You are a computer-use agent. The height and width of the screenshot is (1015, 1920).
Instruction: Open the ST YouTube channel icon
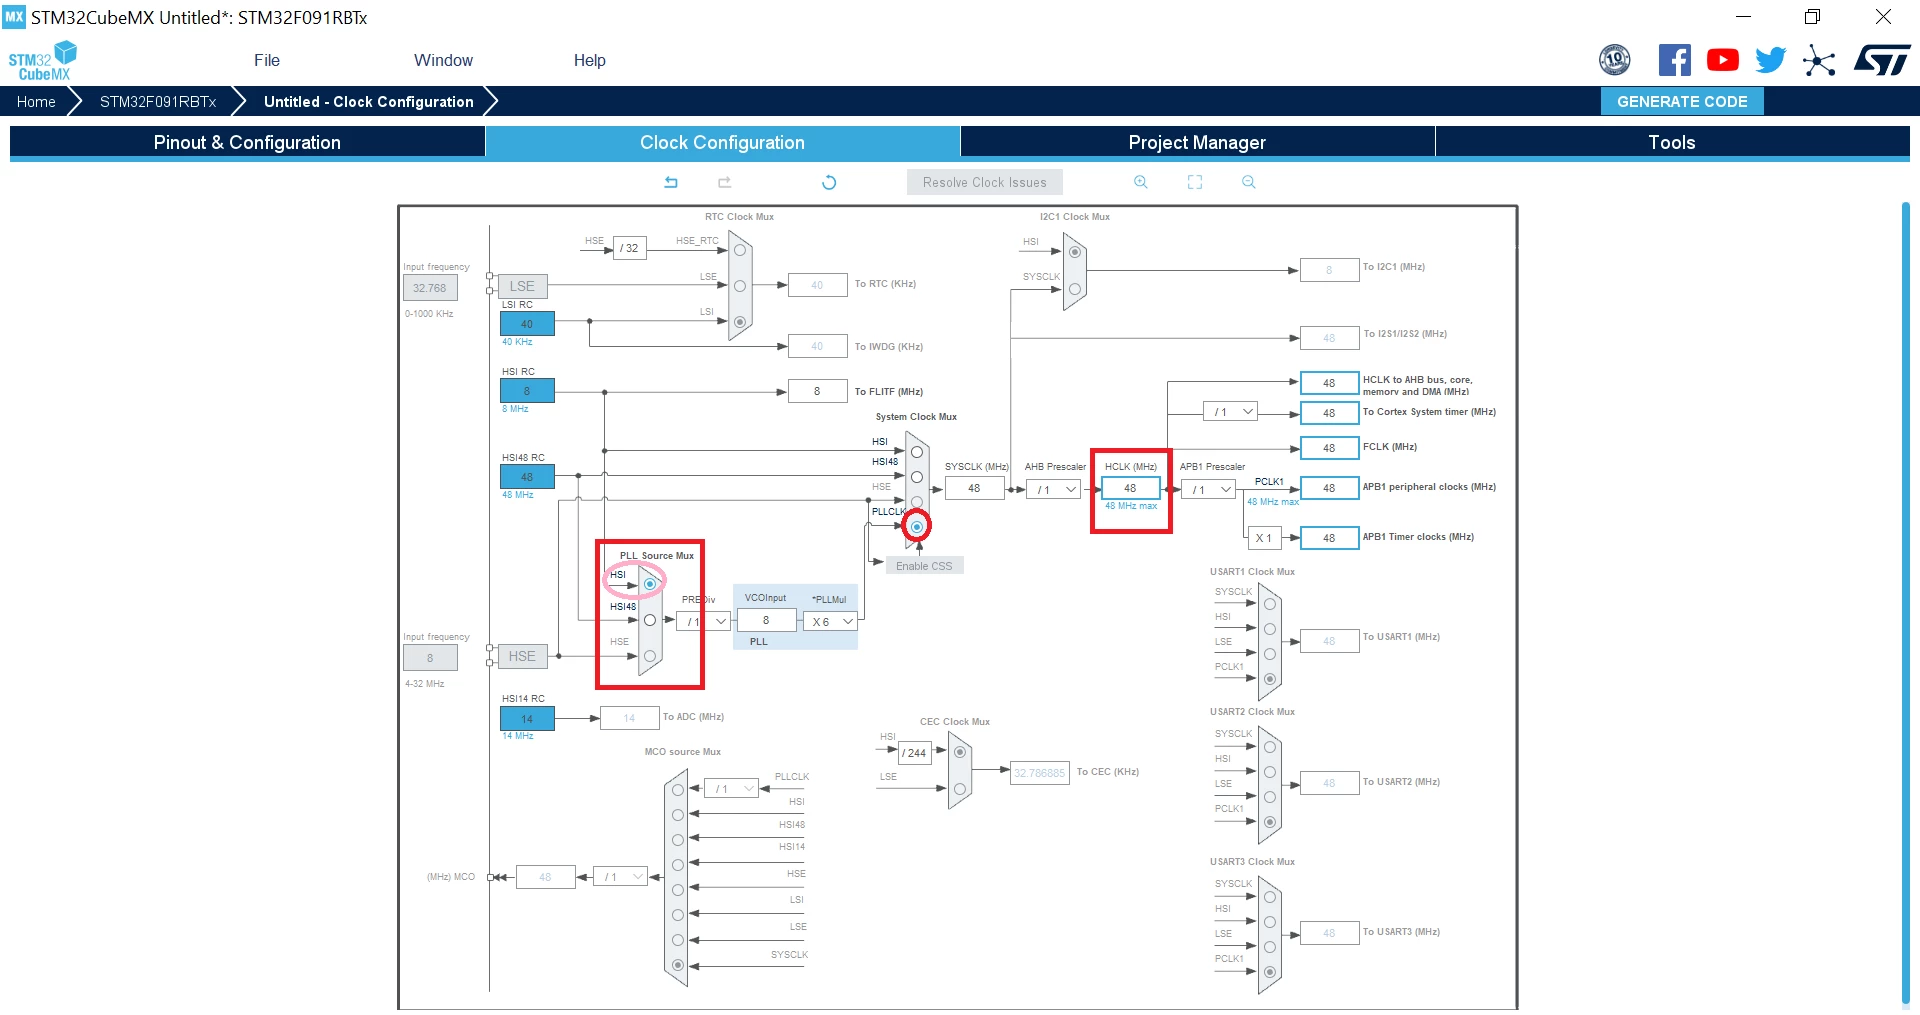point(1723,60)
